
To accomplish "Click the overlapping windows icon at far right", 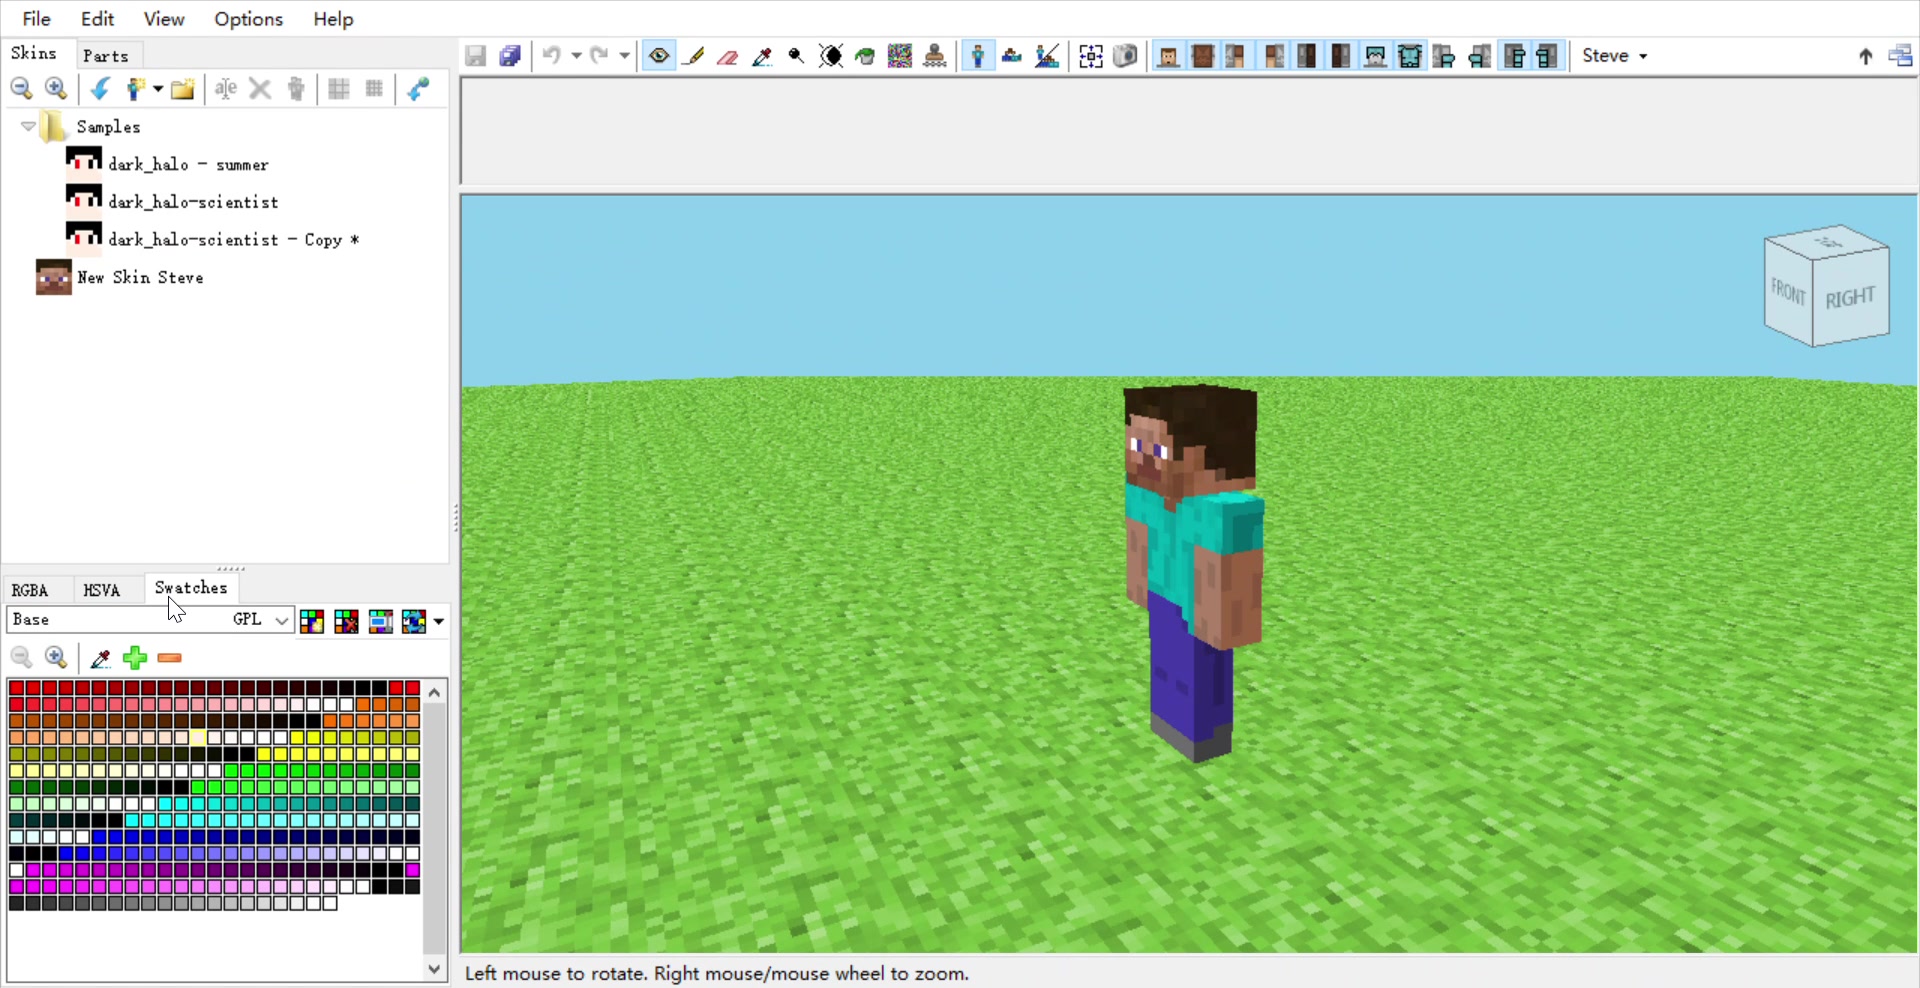I will [1900, 56].
